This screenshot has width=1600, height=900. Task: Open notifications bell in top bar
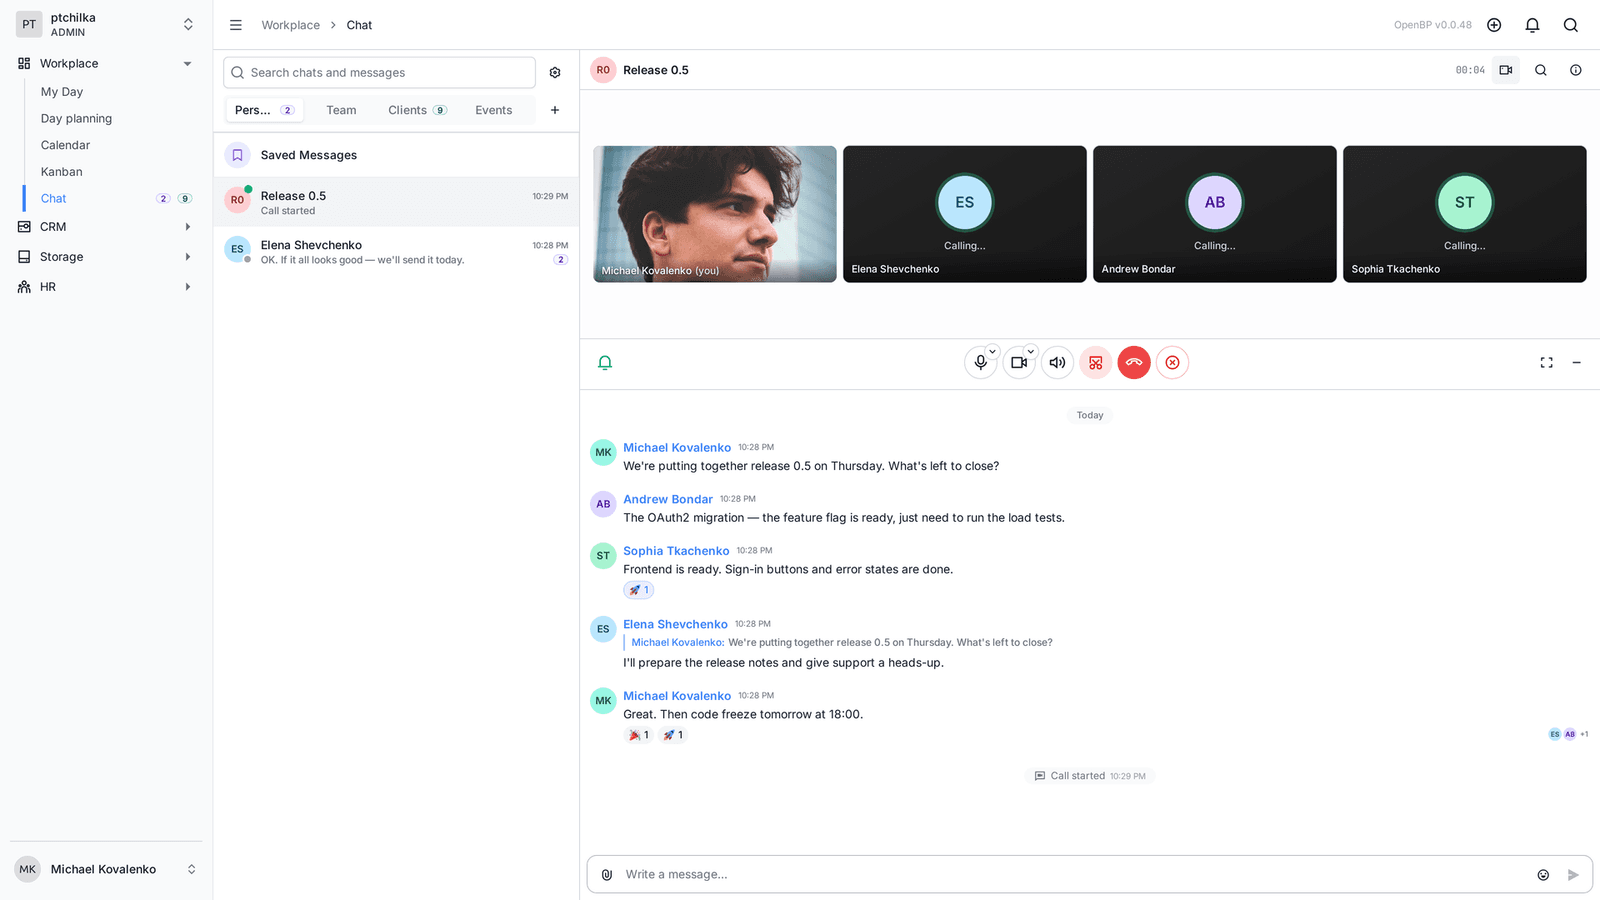[1532, 25]
